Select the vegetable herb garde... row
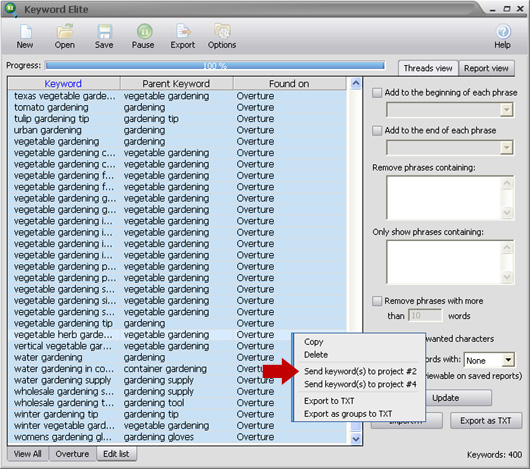This screenshot has width=530, height=469. click(177, 335)
